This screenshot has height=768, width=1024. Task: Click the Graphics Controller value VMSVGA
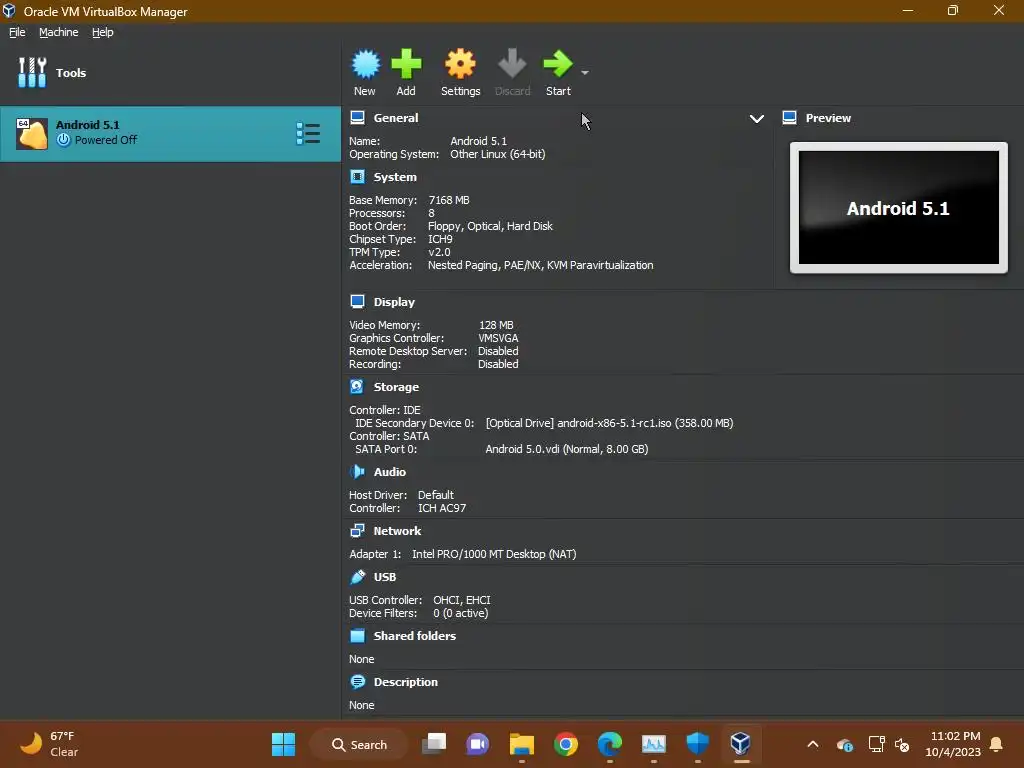(x=498, y=338)
